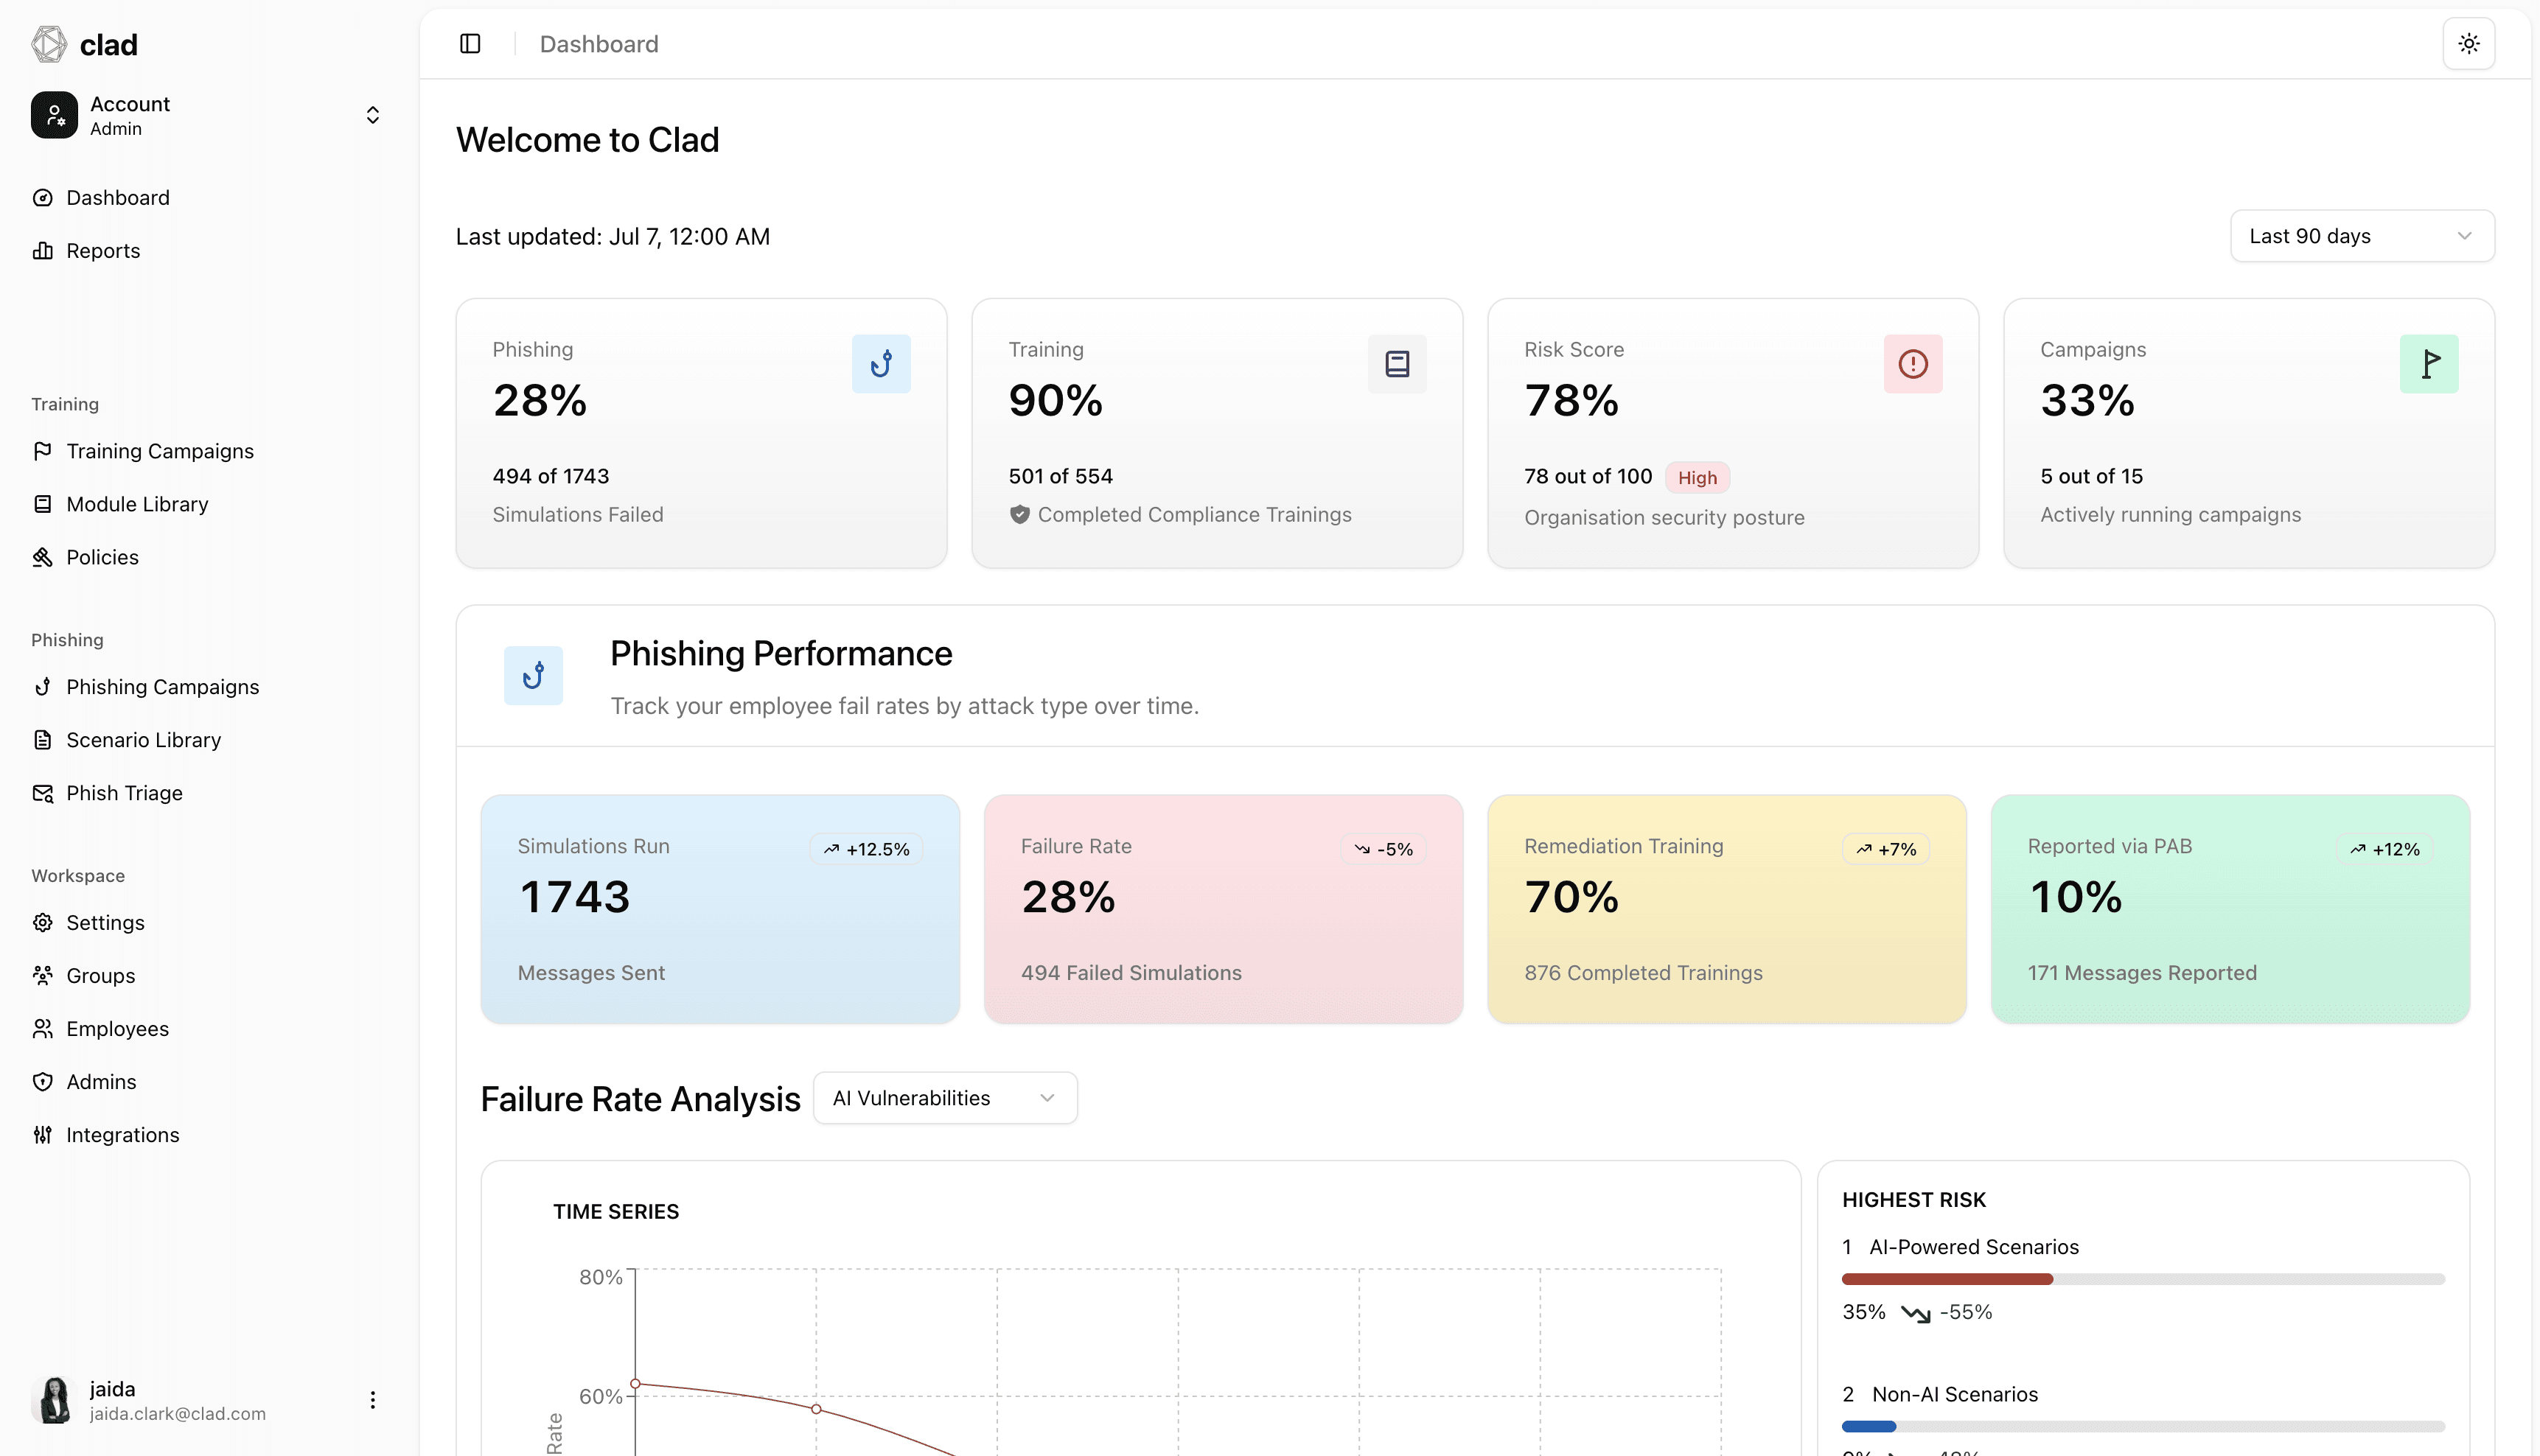Click the clad logo icon

tap(49, 44)
